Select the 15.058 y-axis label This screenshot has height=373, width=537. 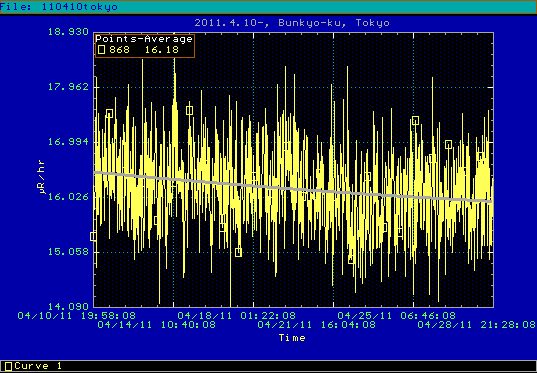[x=68, y=252]
